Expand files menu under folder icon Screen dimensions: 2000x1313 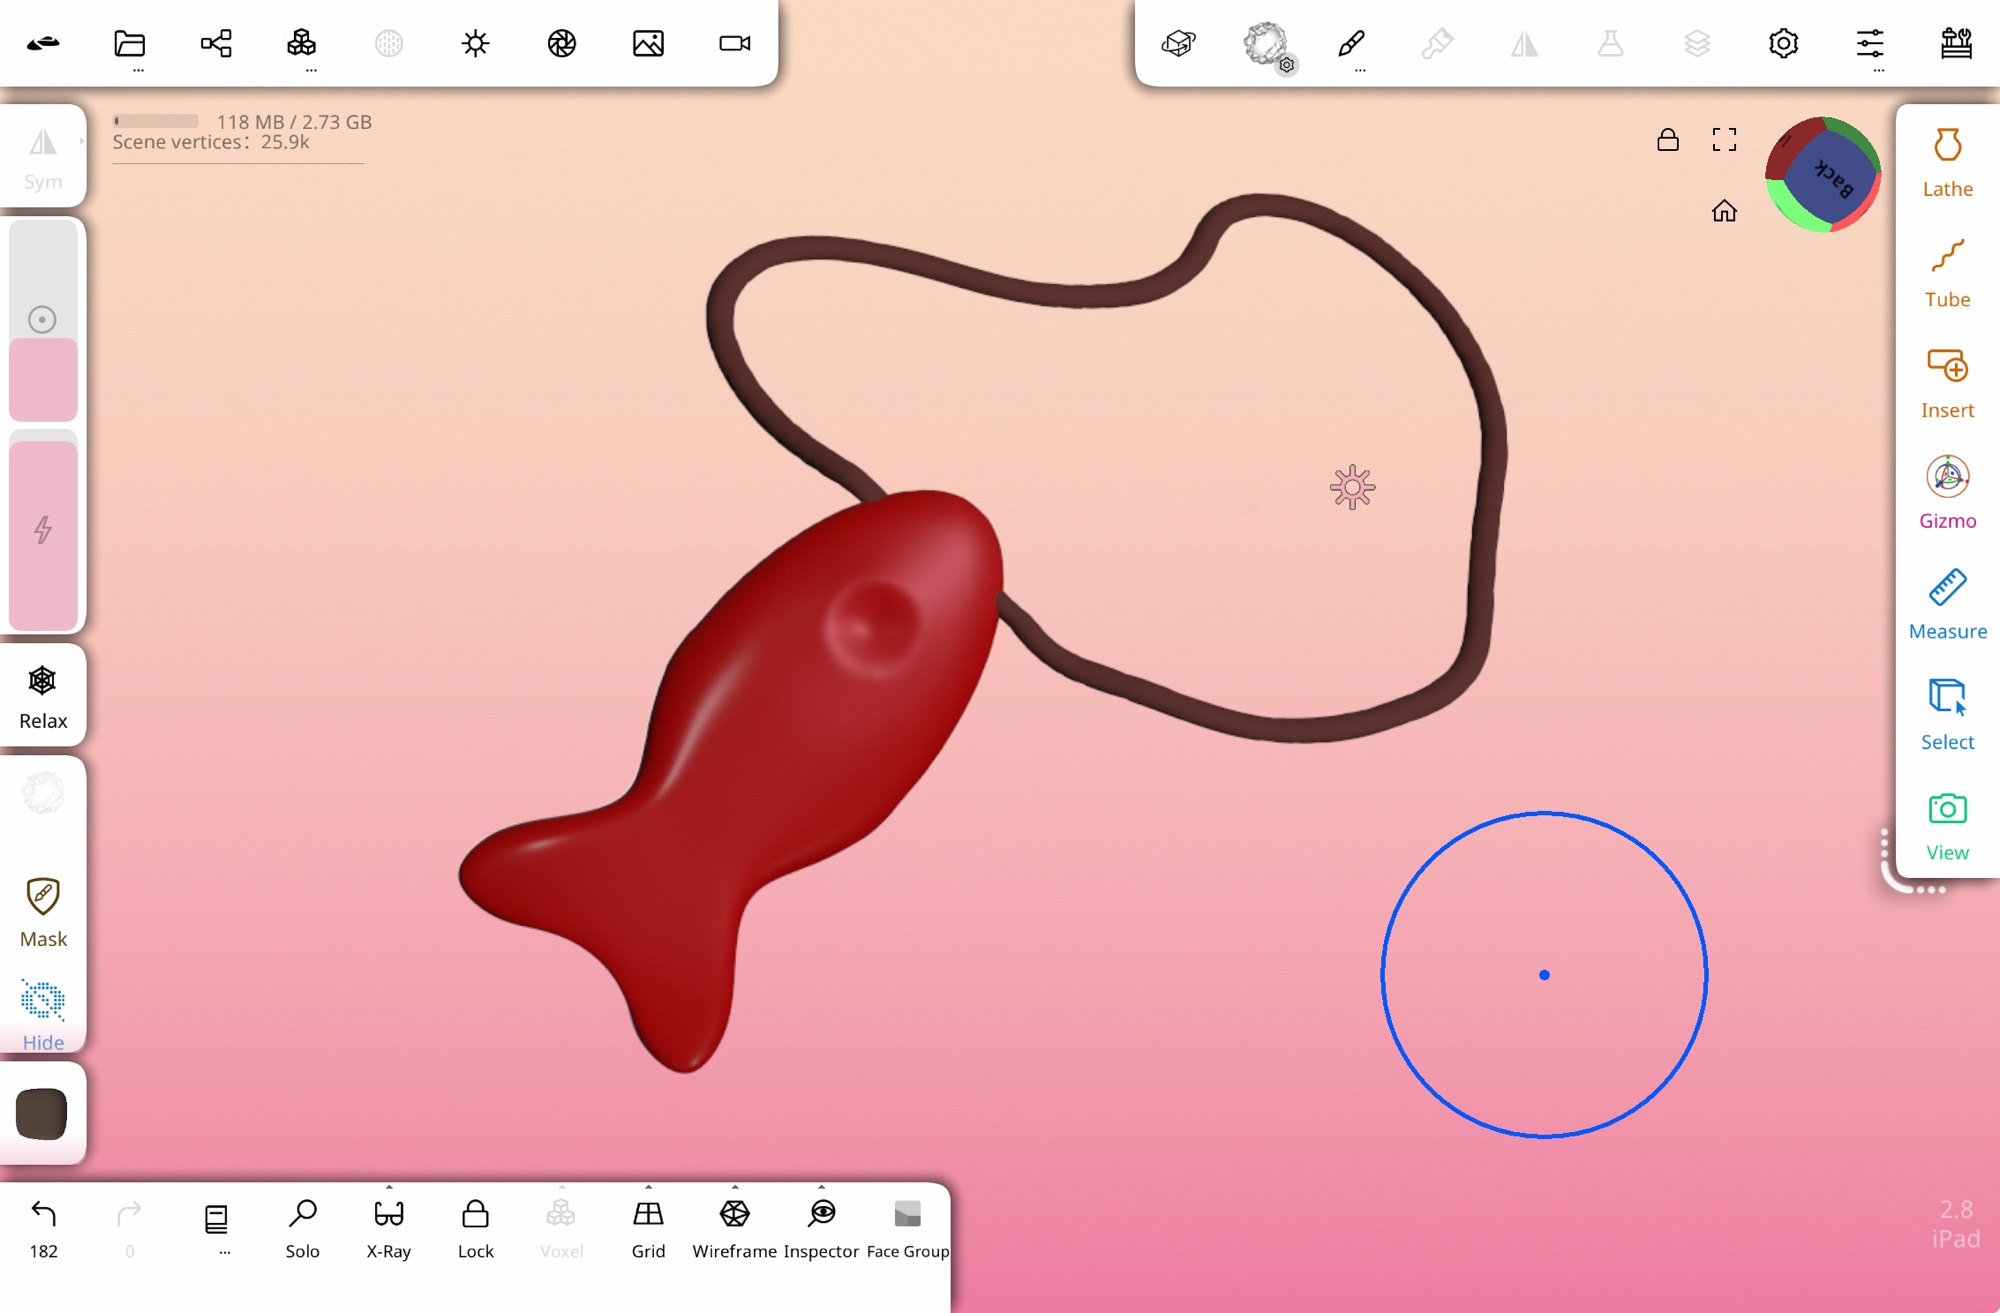138,71
